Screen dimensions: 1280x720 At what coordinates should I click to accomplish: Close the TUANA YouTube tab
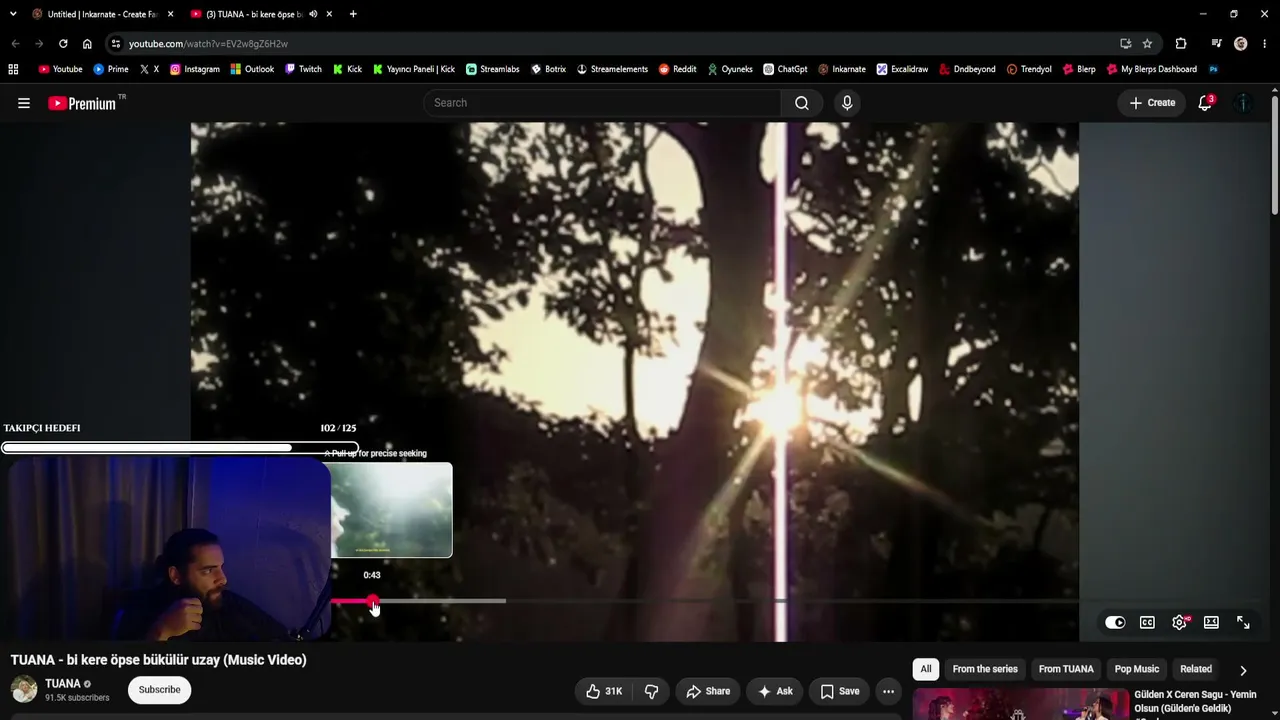pos(329,14)
